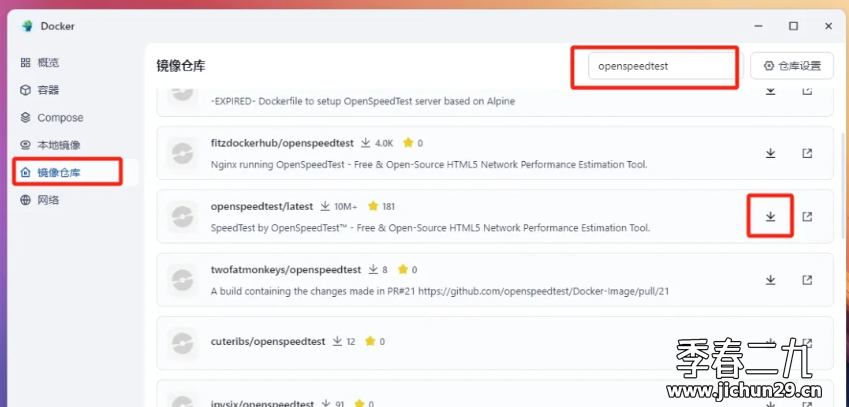This screenshot has height=407, width=849.
Task: Click the fitzdockerhub/openspeedtest image avatar
Action: (181, 153)
